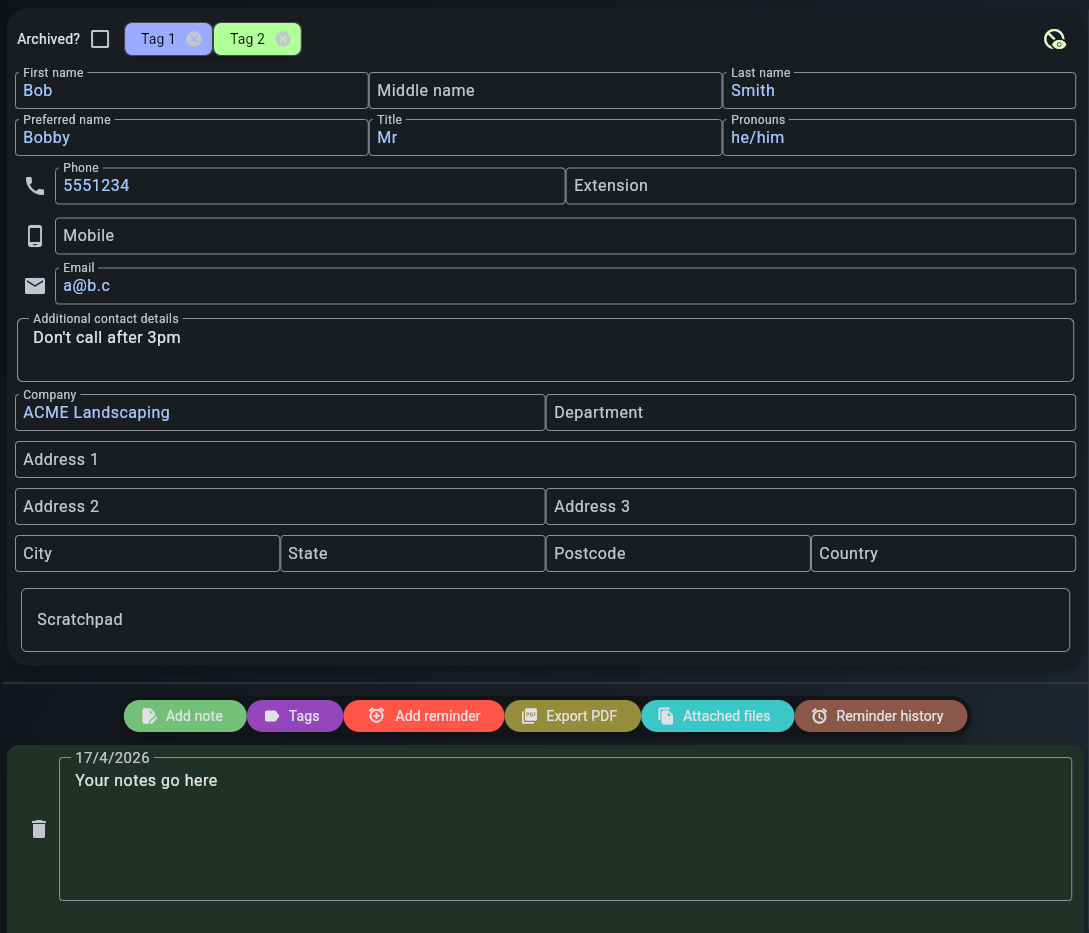Click the red Add reminder button

click(424, 716)
